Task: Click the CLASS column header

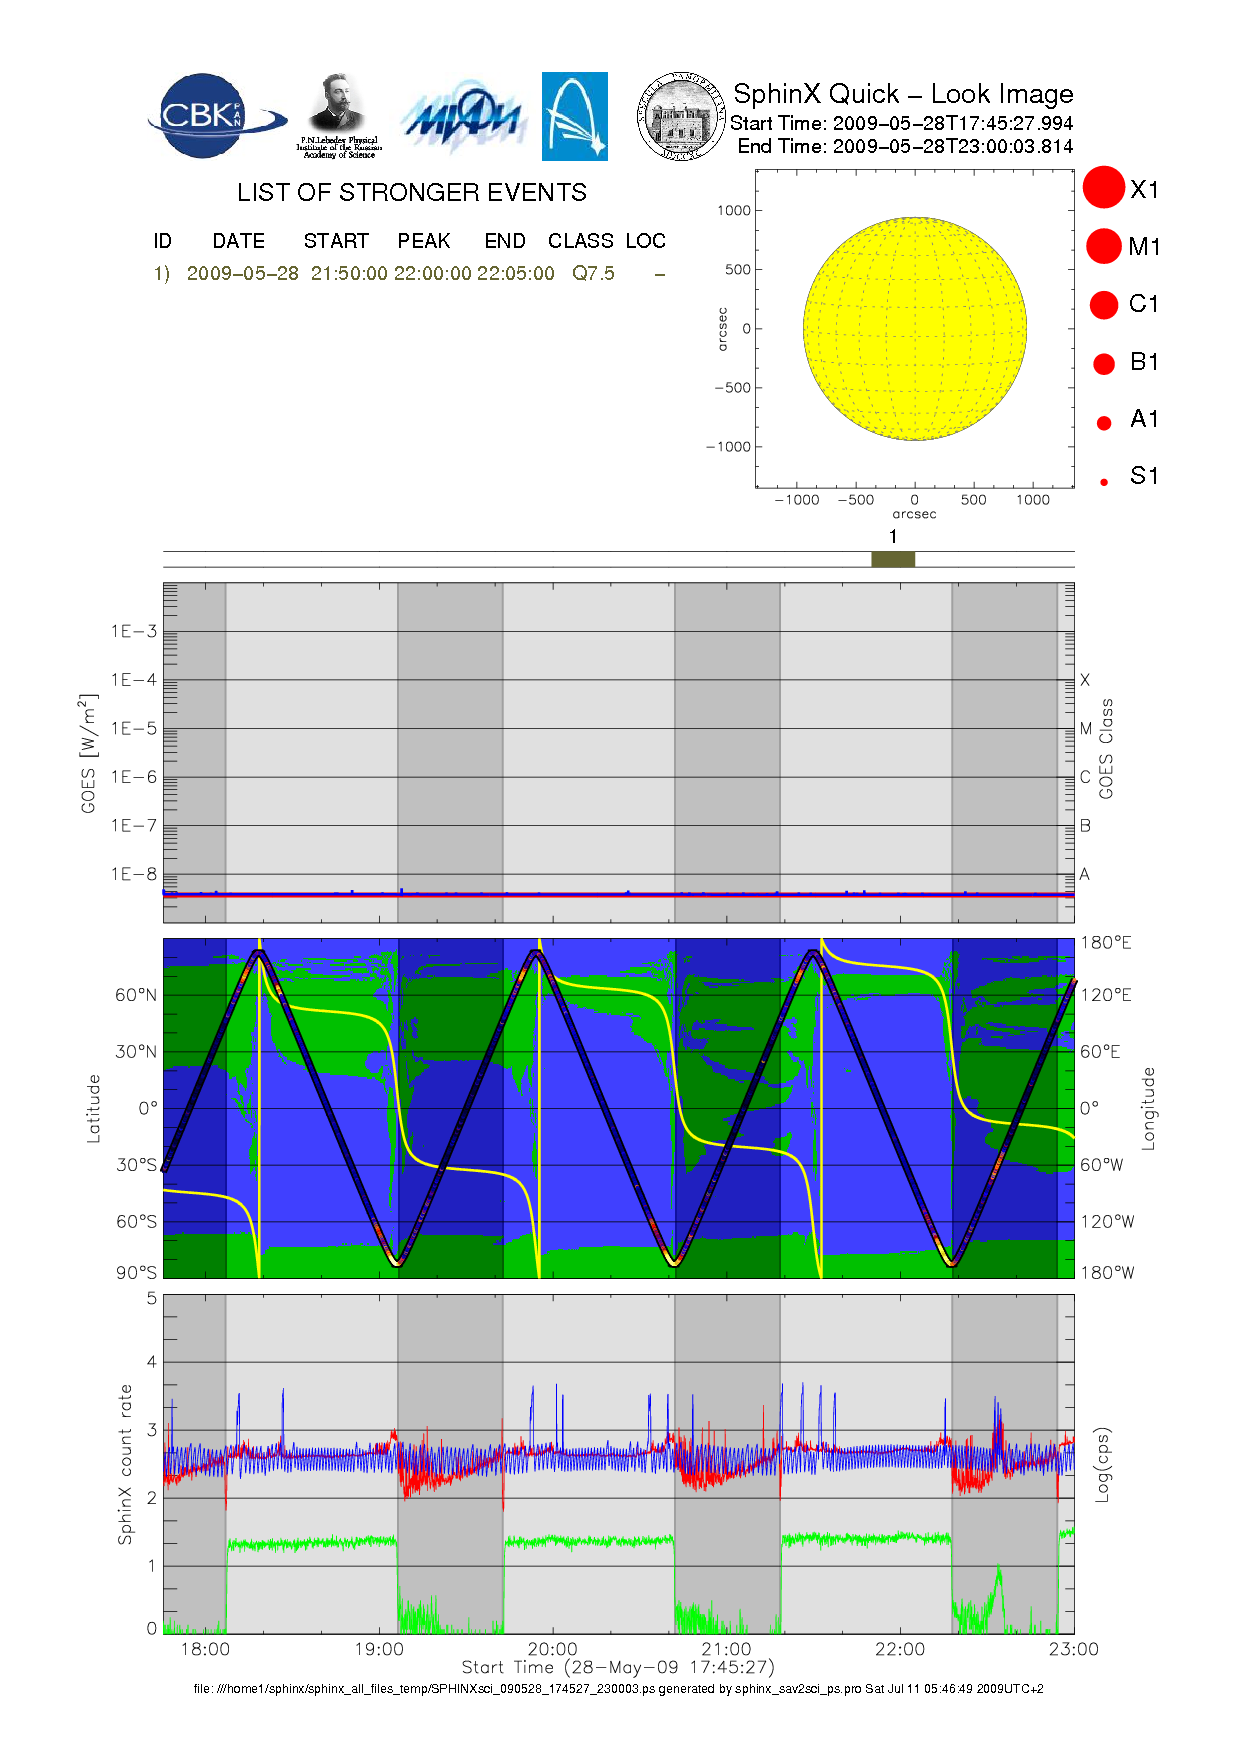Action: 580,241
